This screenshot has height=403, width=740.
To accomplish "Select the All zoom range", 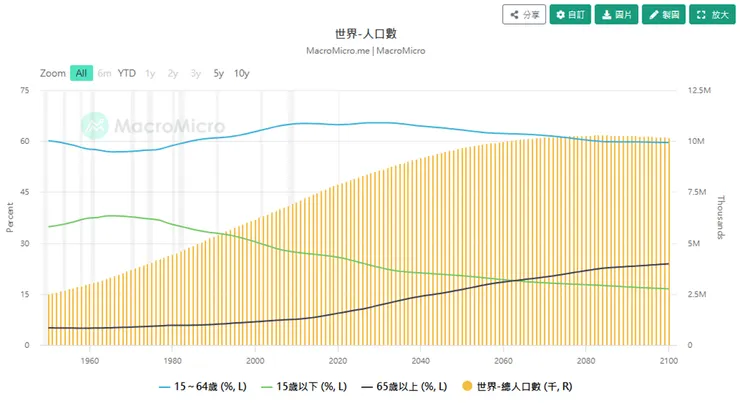I will [x=81, y=73].
